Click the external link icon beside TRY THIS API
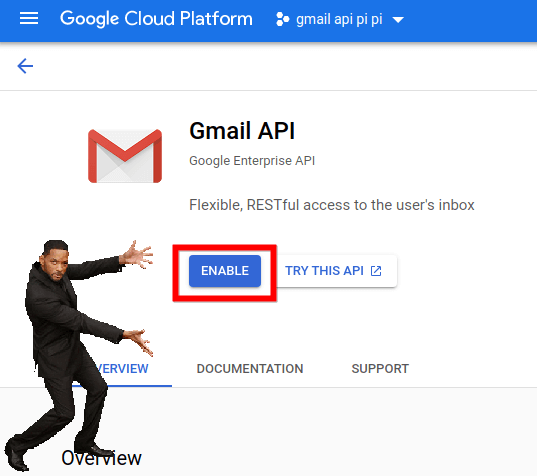Screen dimensions: 537x476 376,271
